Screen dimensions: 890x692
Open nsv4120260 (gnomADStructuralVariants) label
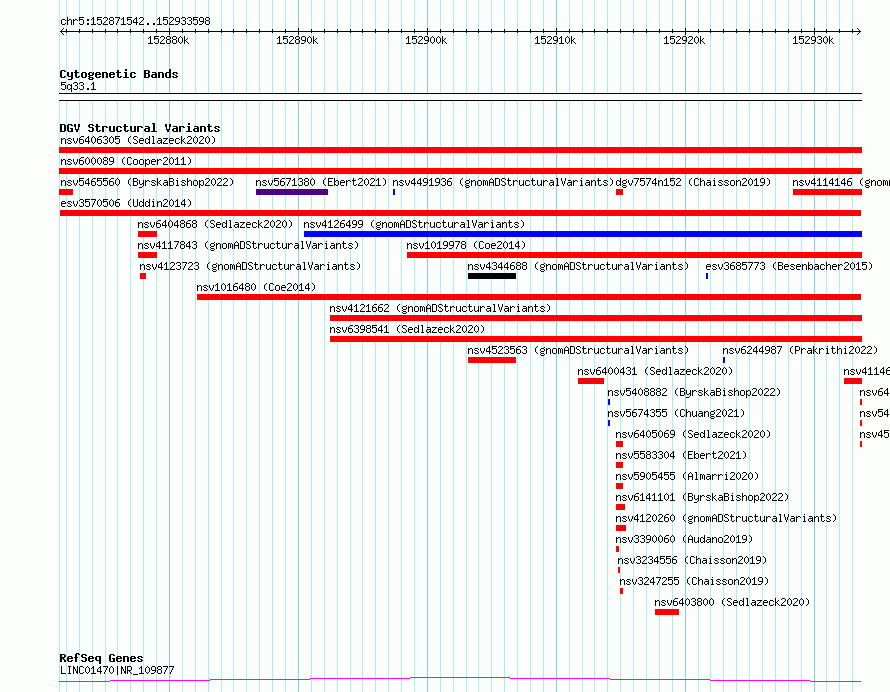click(727, 518)
